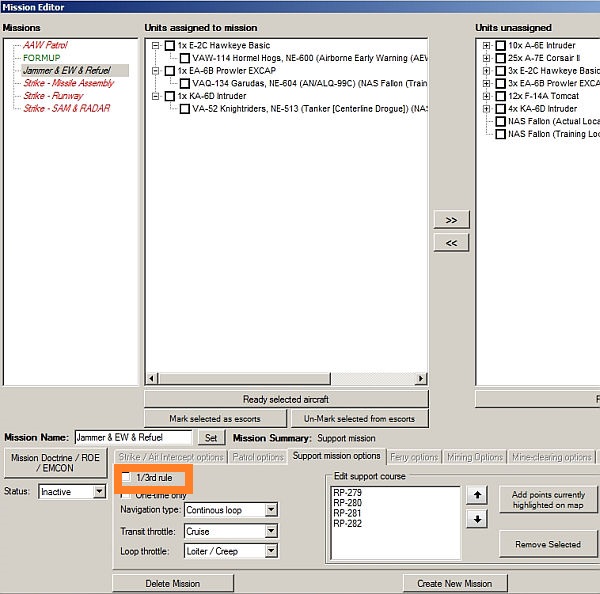Collapse the 1x E-2C Hawkeye Basic node
This screenshot has height=594, width=600.
click(x=155, y=46)
